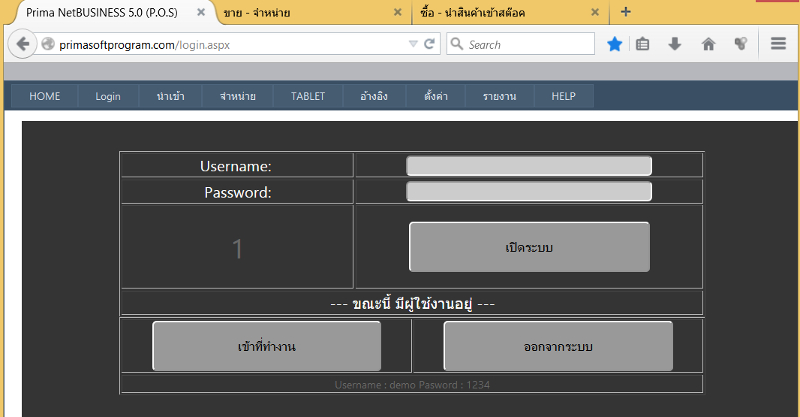Click the address bar URL primasoftprogram.com
This screenshot has height=417, width=800.
[x=144, y=45]
